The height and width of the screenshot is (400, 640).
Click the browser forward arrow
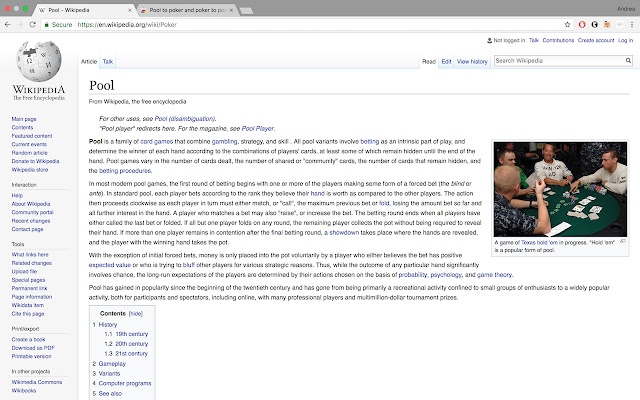(x=20, y=24)
